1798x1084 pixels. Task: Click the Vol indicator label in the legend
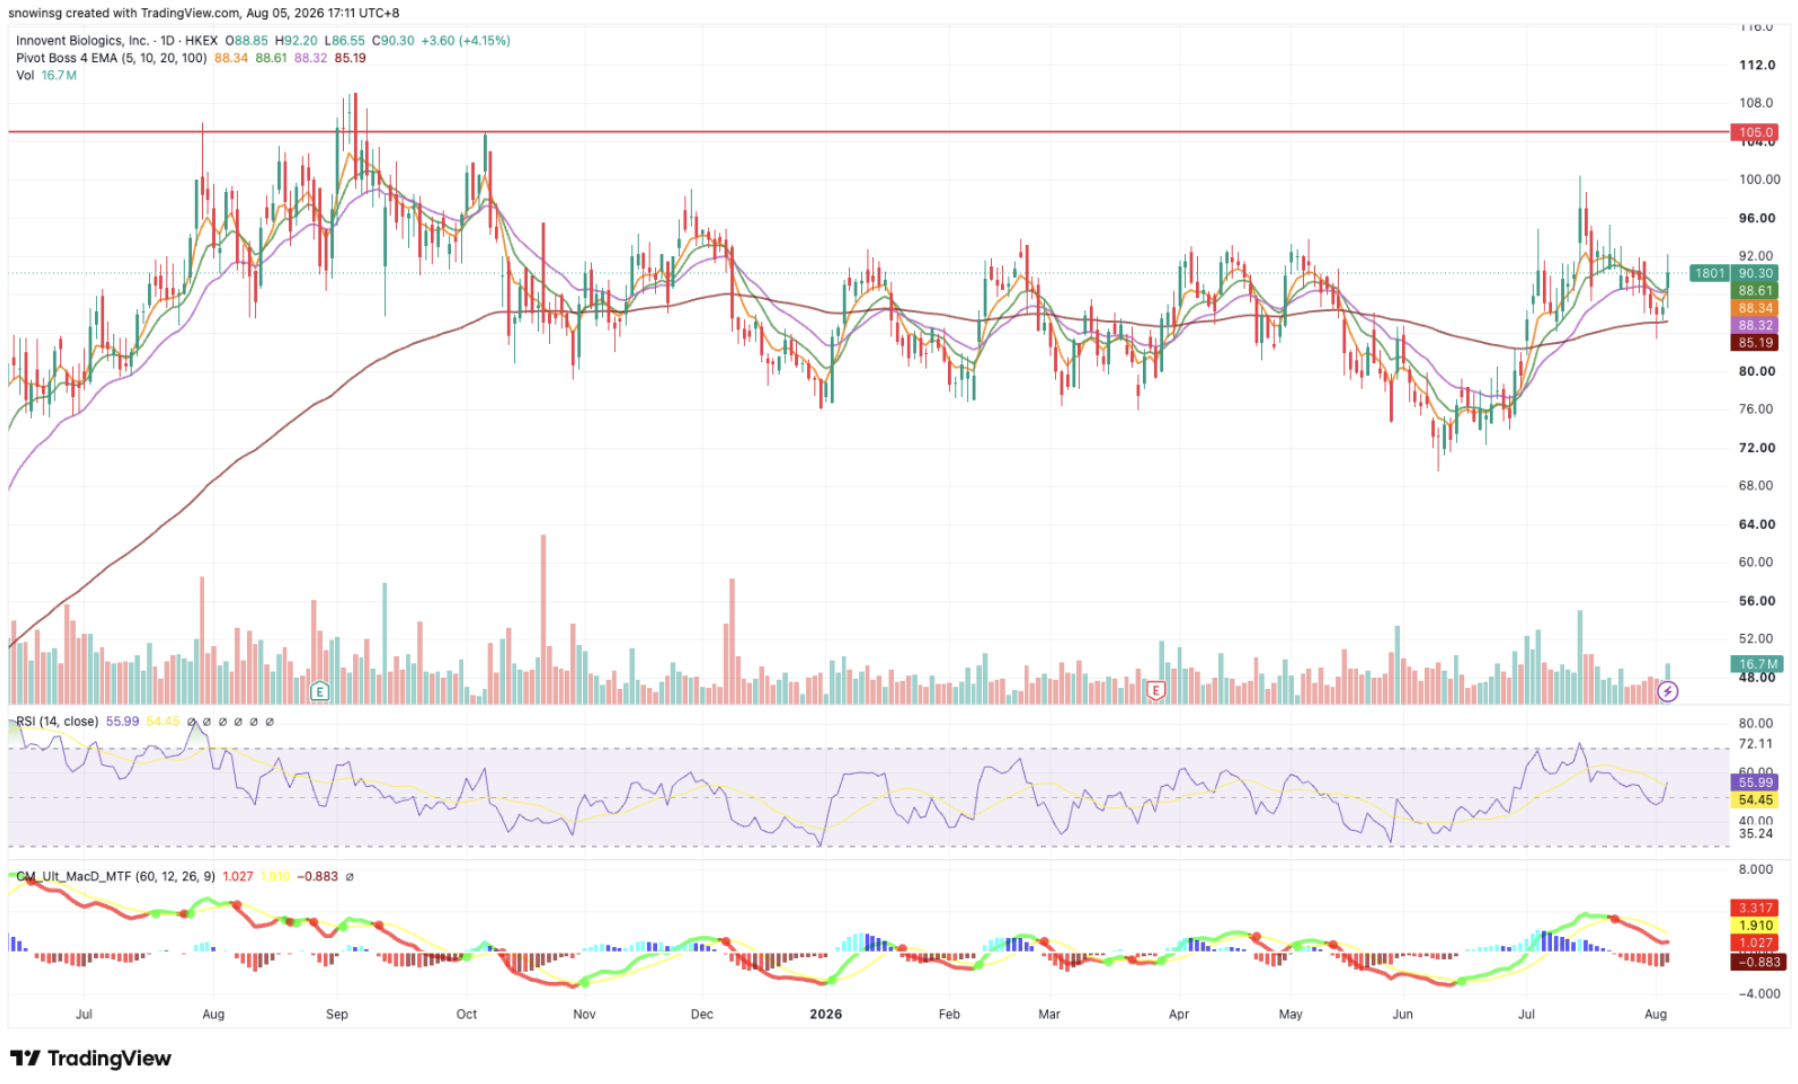(25, 75)
